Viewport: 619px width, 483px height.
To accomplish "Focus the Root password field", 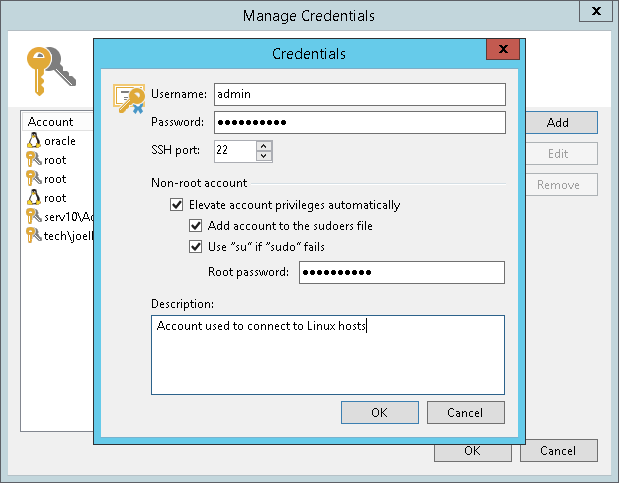I will (401, 272).
